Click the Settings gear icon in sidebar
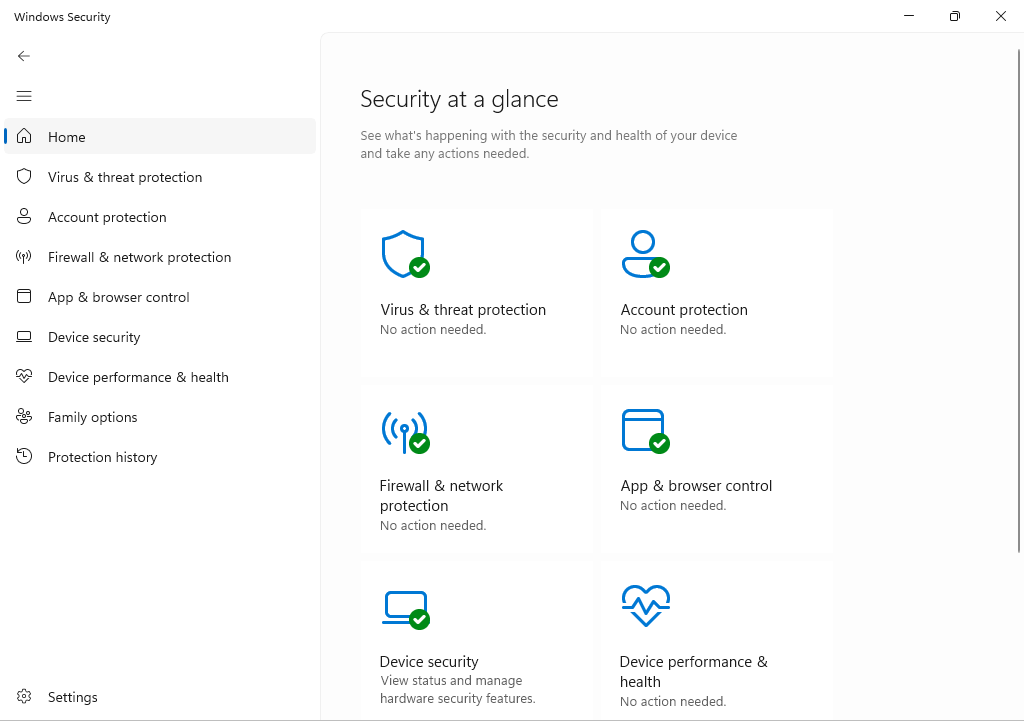Viewport: 1024px width, 721px height. [25, 697]
